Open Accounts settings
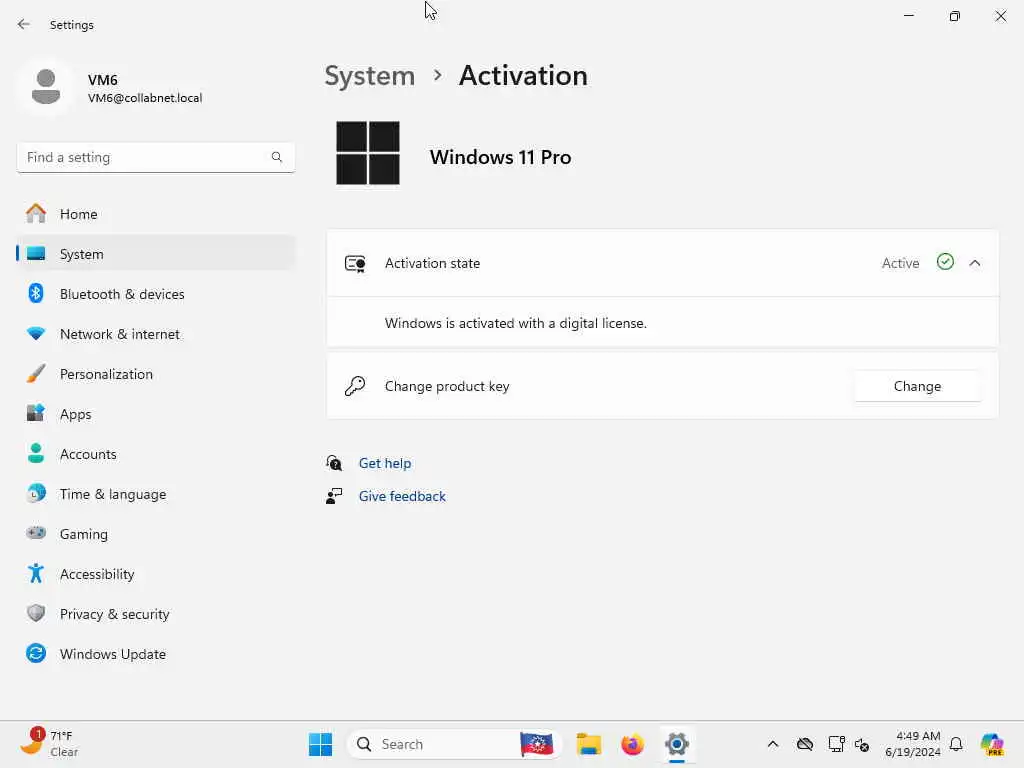Screen dimensions: 1024x768 coord(155,453)
